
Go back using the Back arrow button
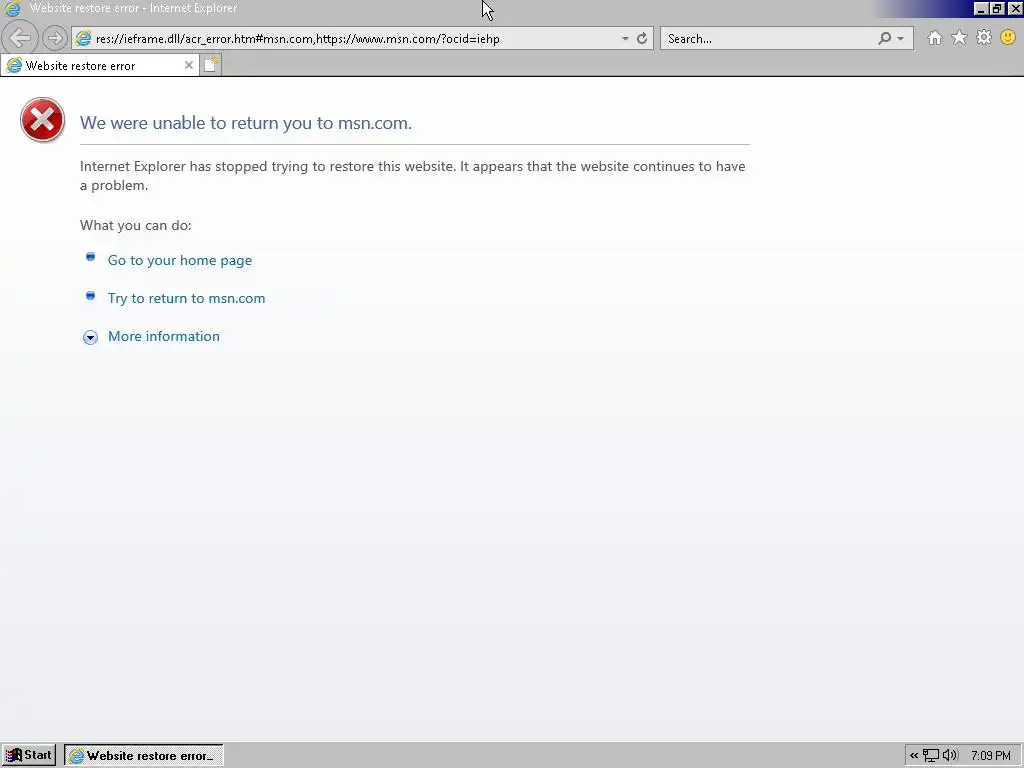(x=20, y=38)
